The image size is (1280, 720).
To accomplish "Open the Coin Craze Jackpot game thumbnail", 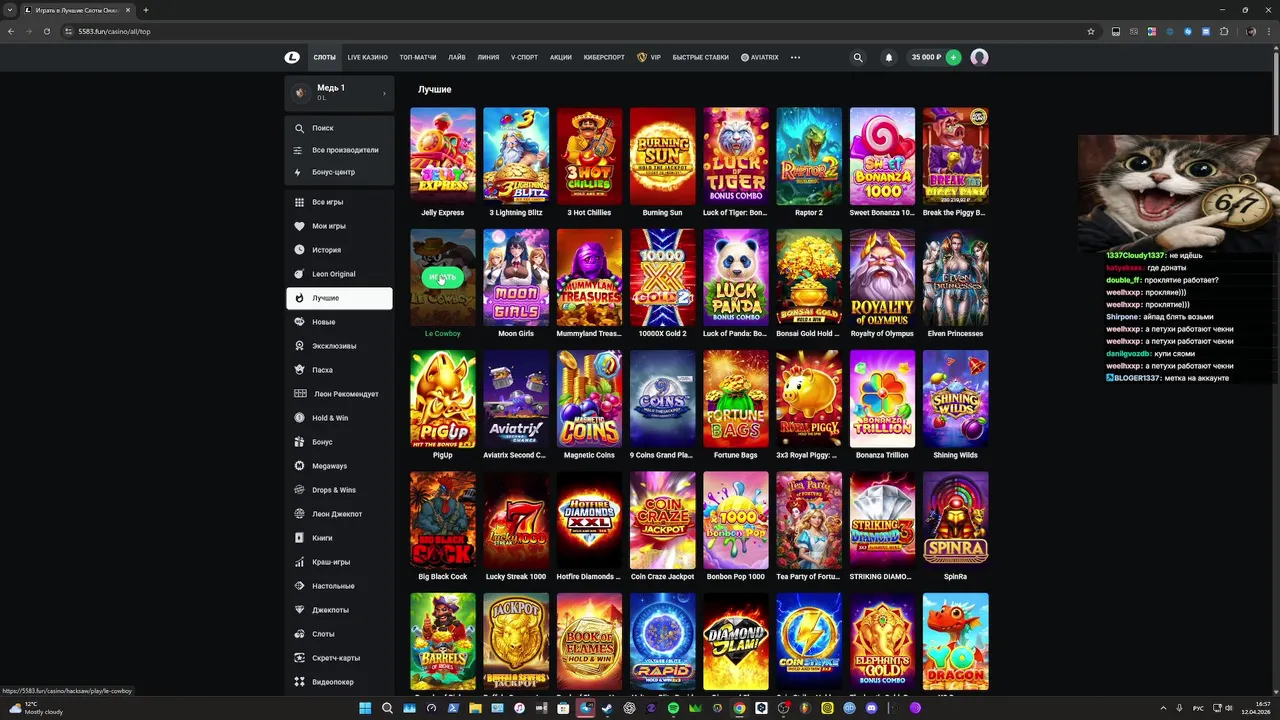I will [662, 520].
